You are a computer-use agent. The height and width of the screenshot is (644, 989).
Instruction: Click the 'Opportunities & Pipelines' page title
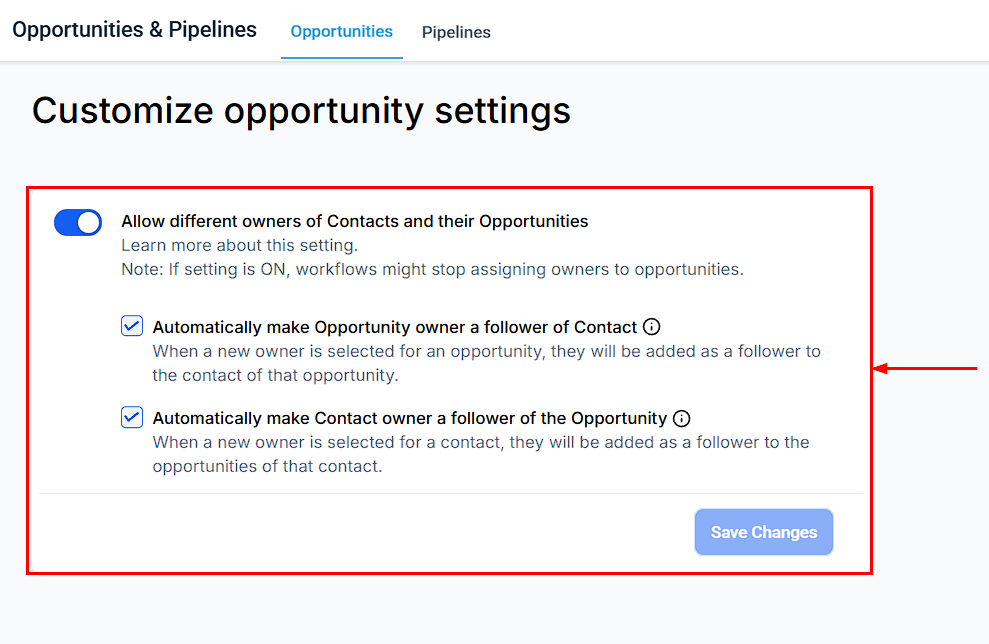134,30
